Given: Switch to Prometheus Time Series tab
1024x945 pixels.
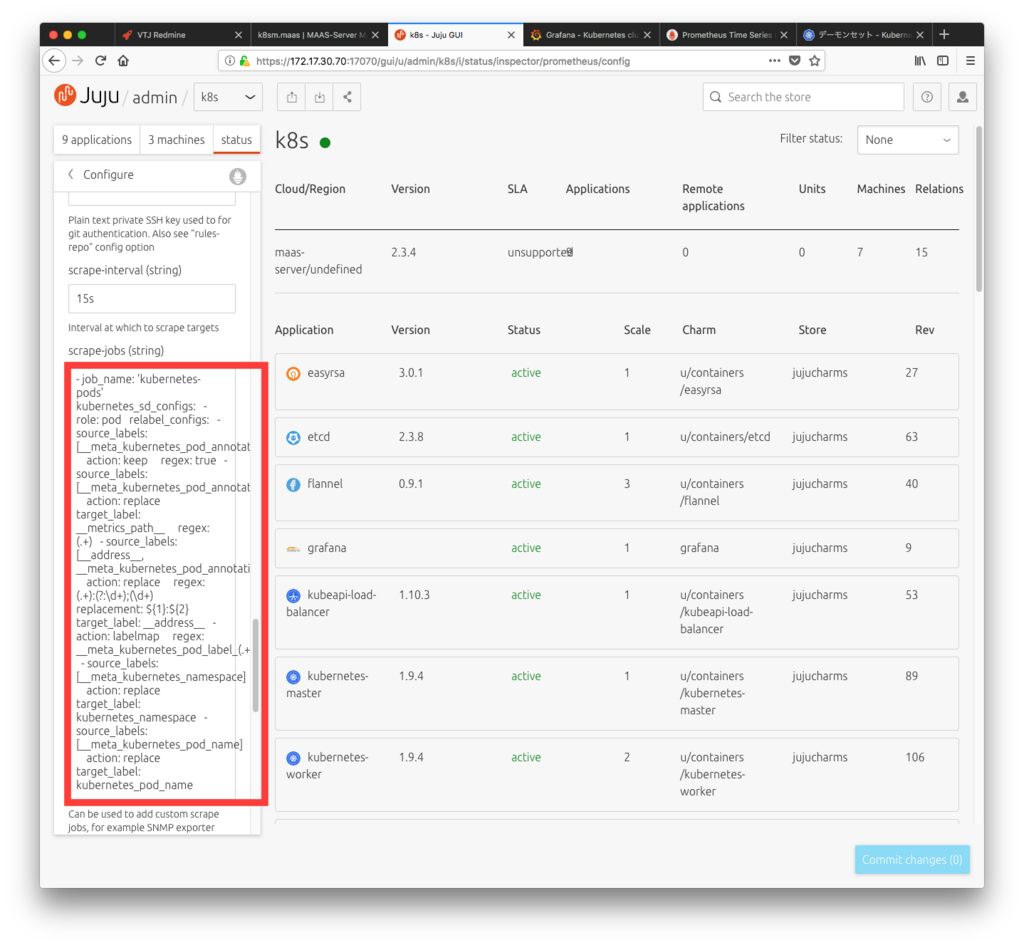Looking at the screenshot, I should [x=726, y=35].
